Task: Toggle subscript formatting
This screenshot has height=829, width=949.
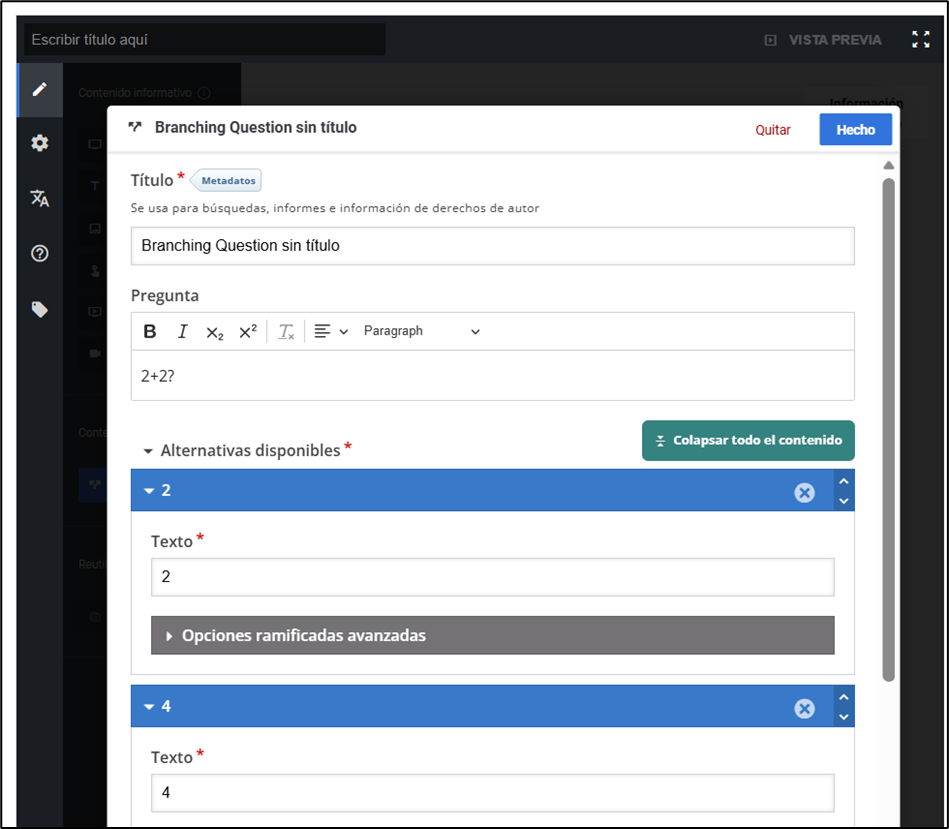Action: coord(215,332)
